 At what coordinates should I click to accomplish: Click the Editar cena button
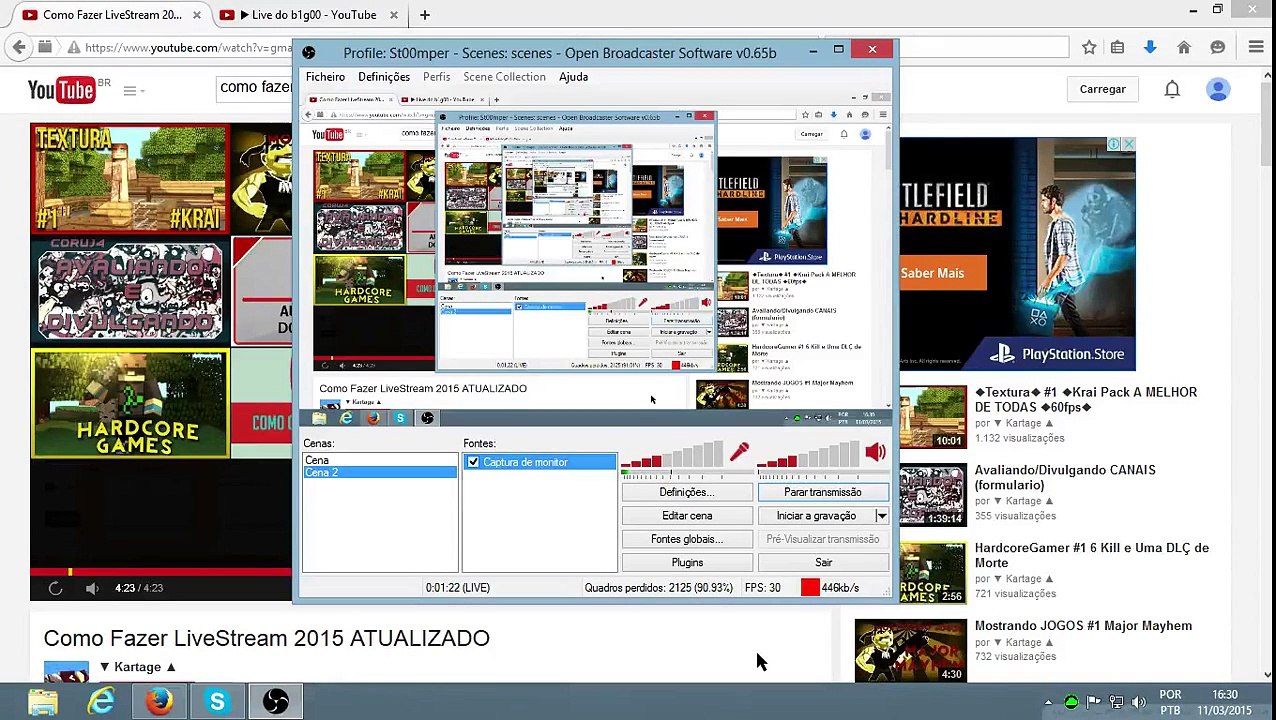pyautogui.click(x=687, y=516)
